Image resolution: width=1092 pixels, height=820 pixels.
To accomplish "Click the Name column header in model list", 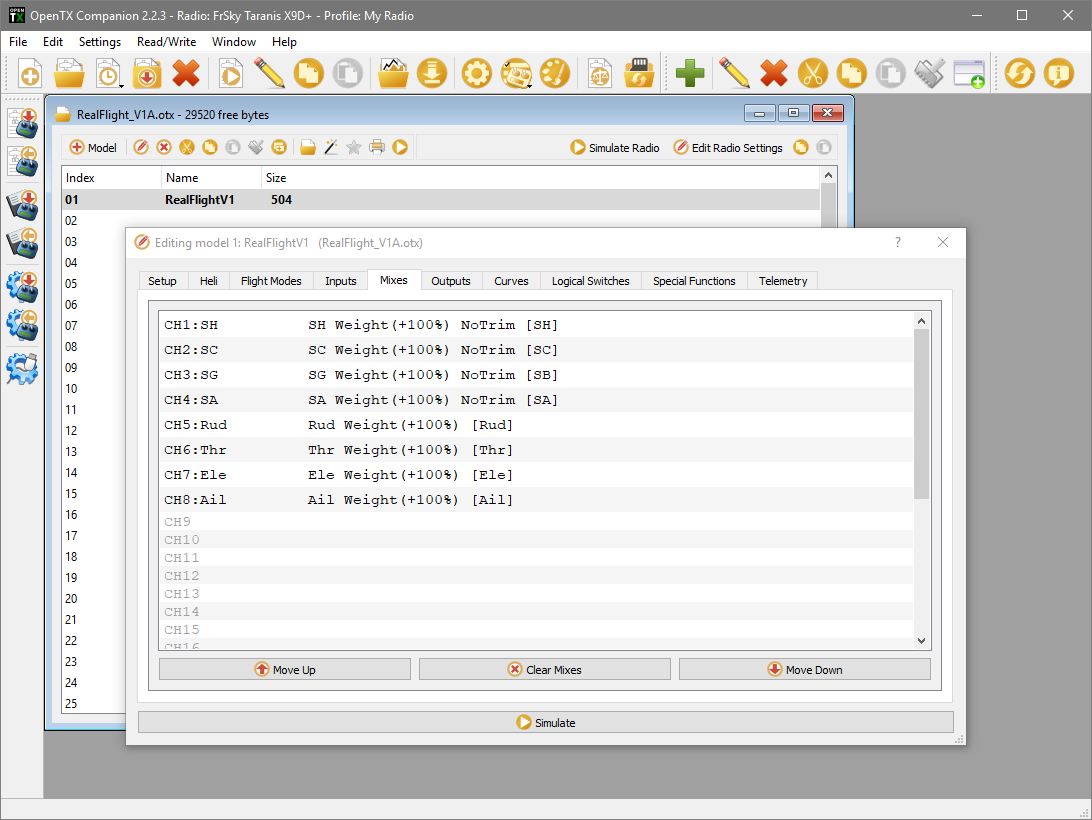I will (x=212, y=178).
